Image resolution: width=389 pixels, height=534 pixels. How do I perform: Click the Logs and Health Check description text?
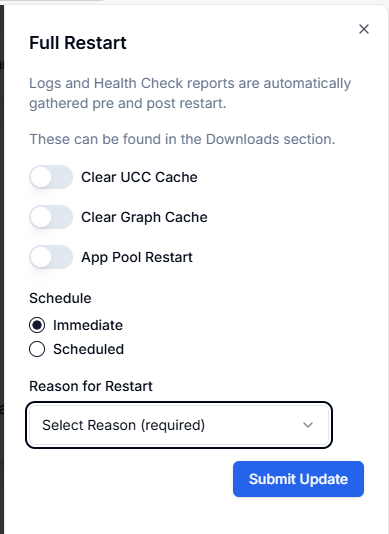(x=190, y=93)
